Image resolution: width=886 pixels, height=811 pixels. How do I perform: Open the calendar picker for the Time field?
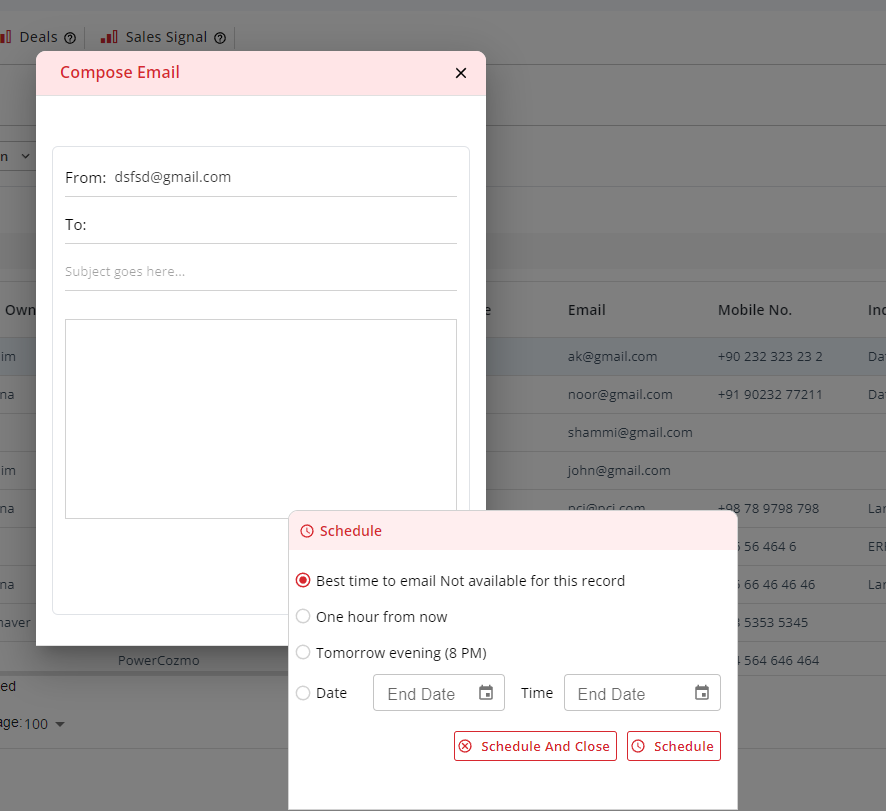[702, 693]
